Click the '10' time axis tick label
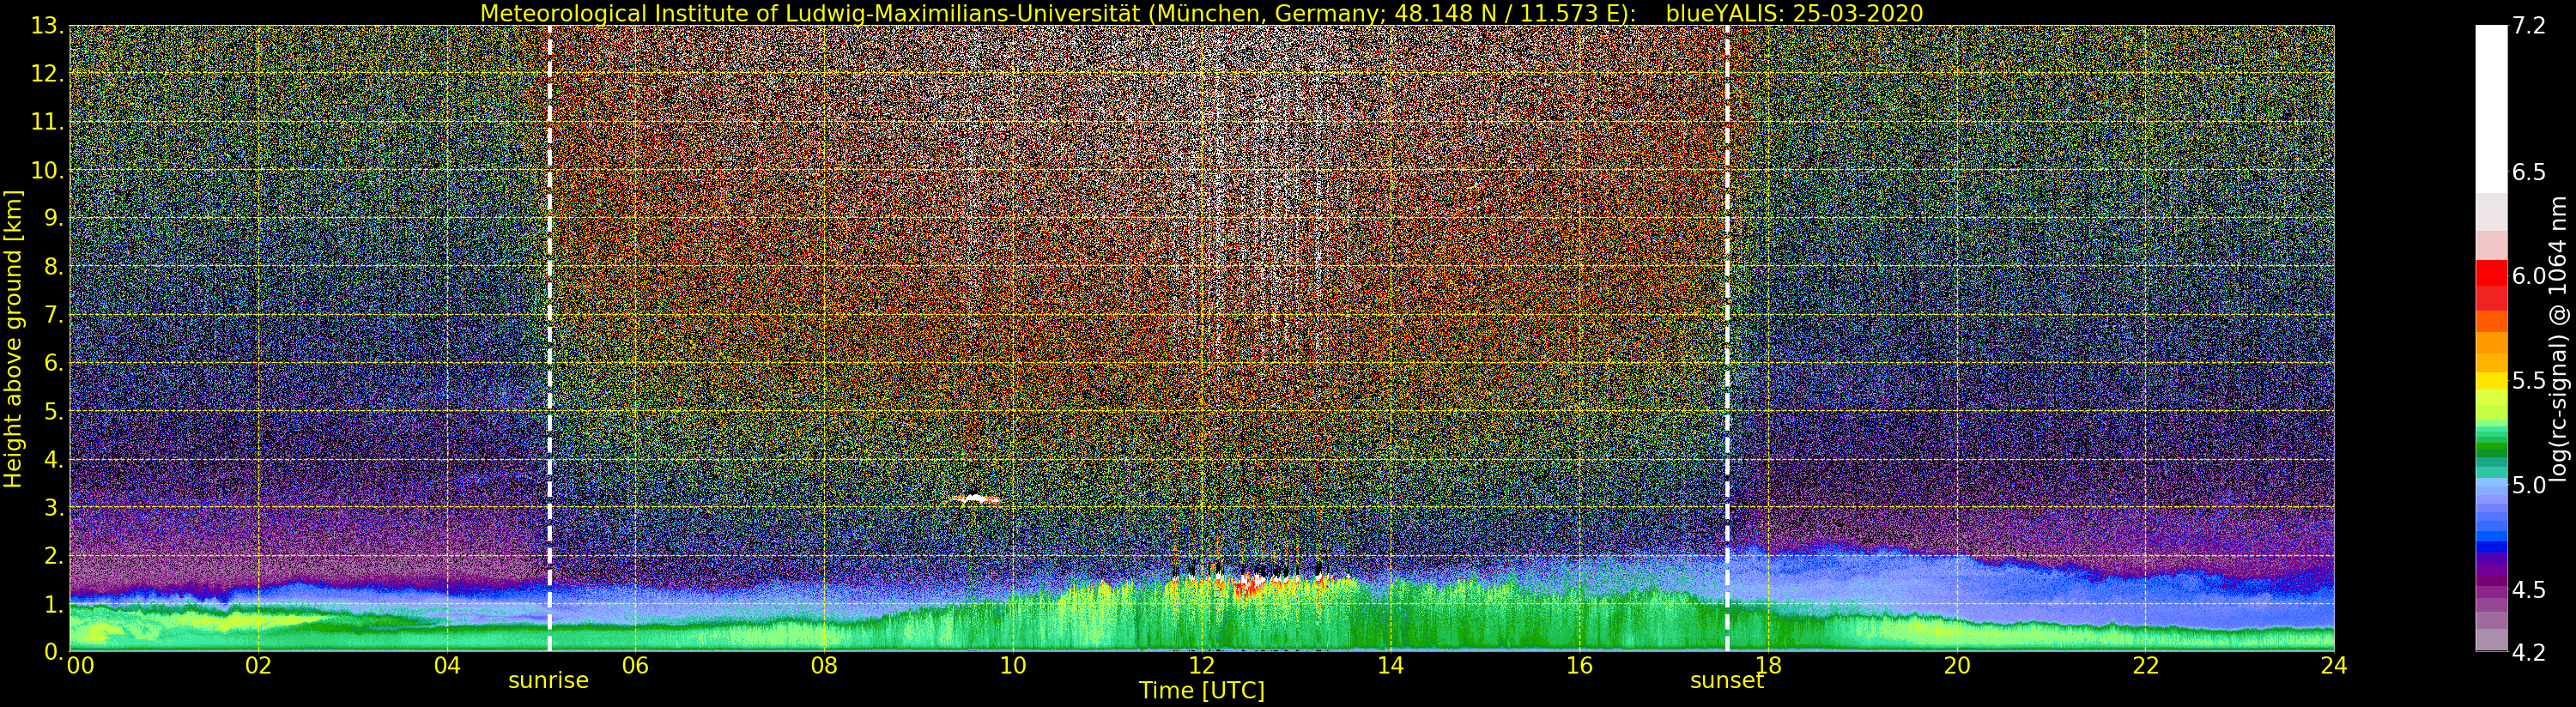Viewport: 2576px width, 707px height. [x=1013, y=666]
